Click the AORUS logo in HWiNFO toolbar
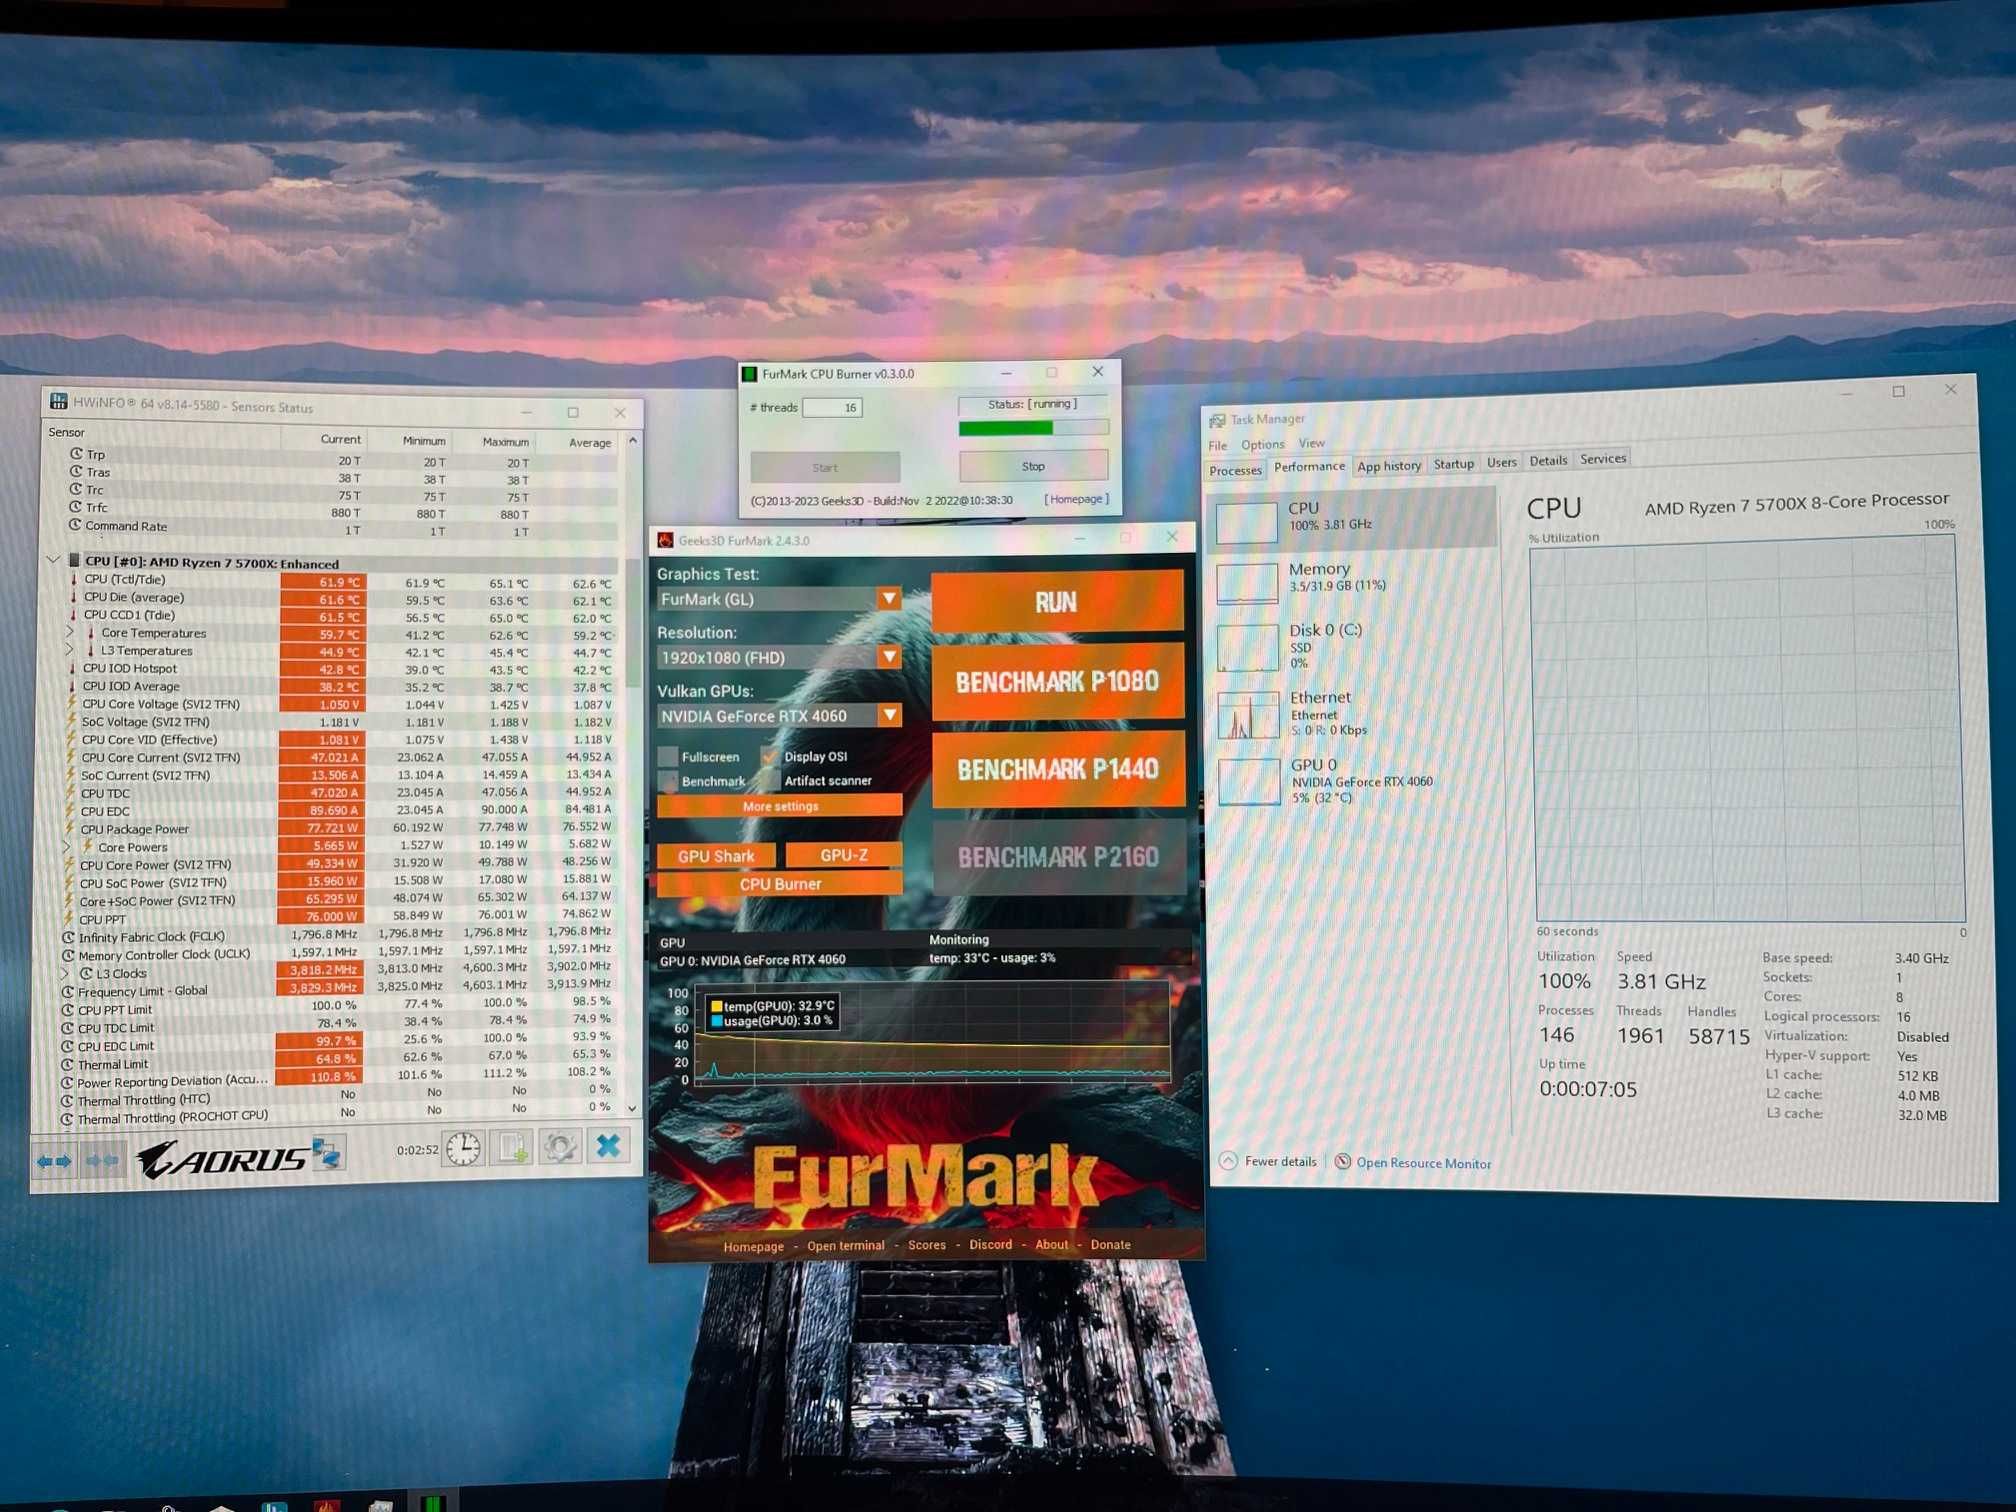This screenshot has width=2016, height=1512. pos(221,1160)
